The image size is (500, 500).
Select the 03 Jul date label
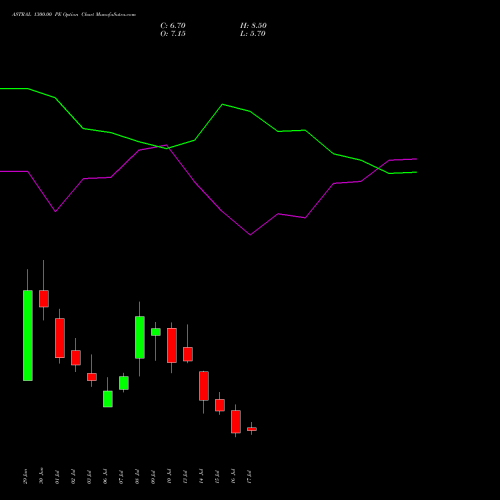[x=90, y=477]
